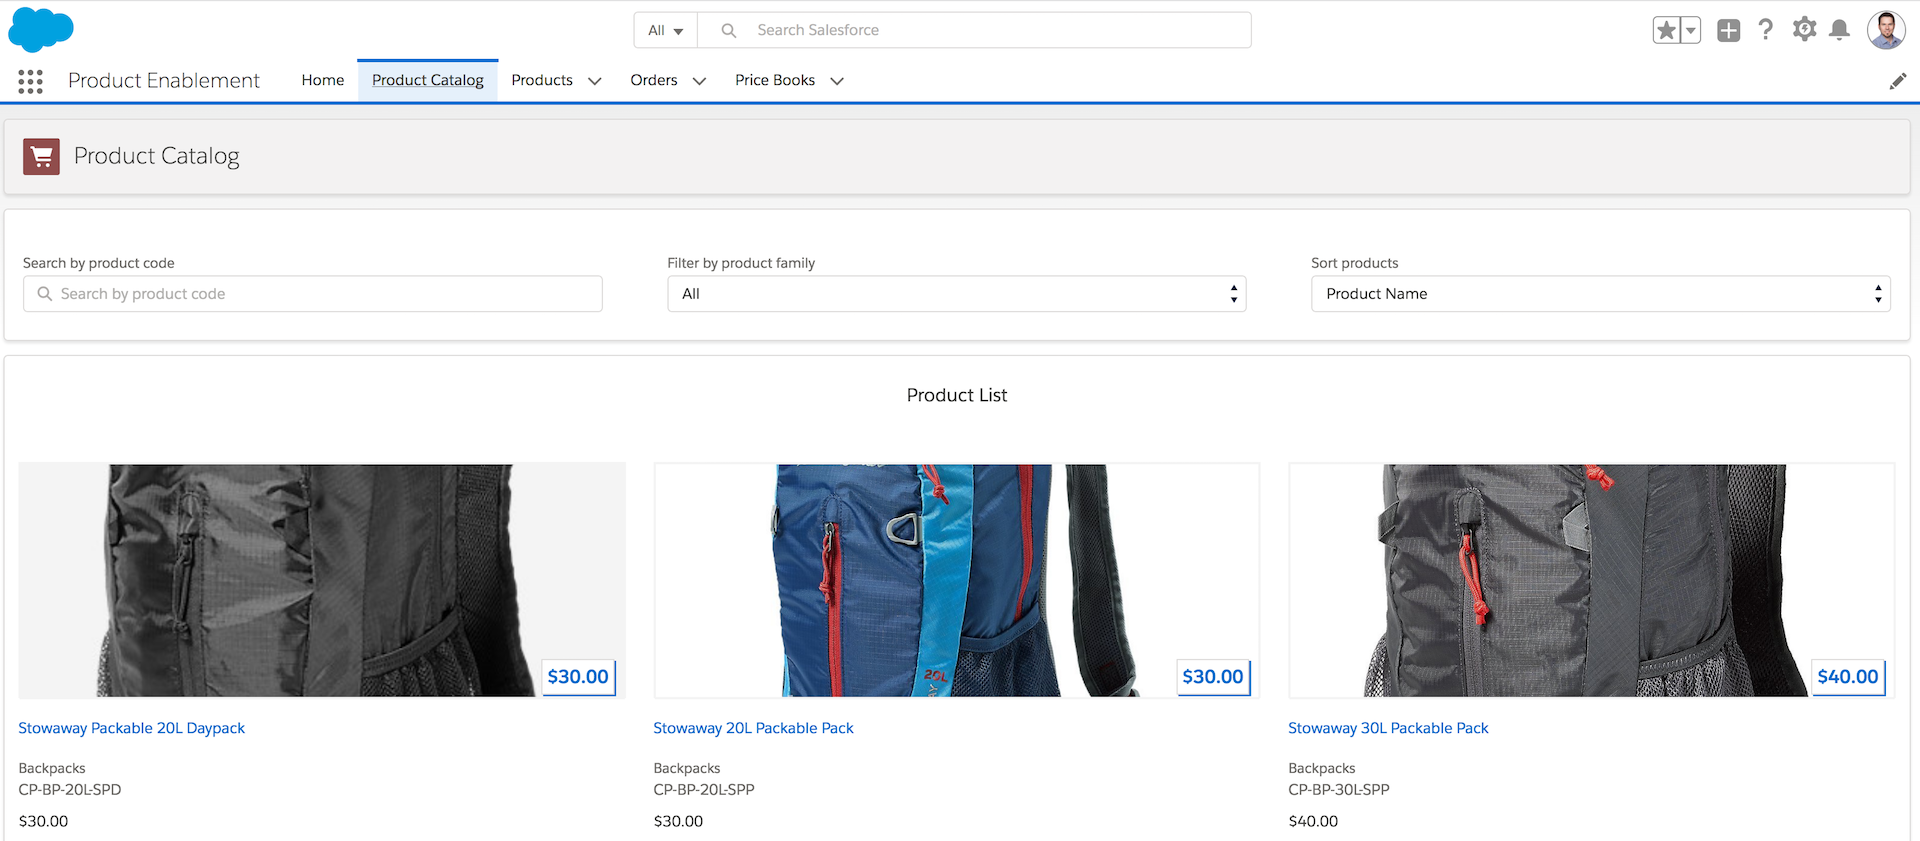Image resolution: width=1920 pixels, height=841 pixels.
Task: Open the favorites list dropdown arrow
Action: coord(1691,30)
